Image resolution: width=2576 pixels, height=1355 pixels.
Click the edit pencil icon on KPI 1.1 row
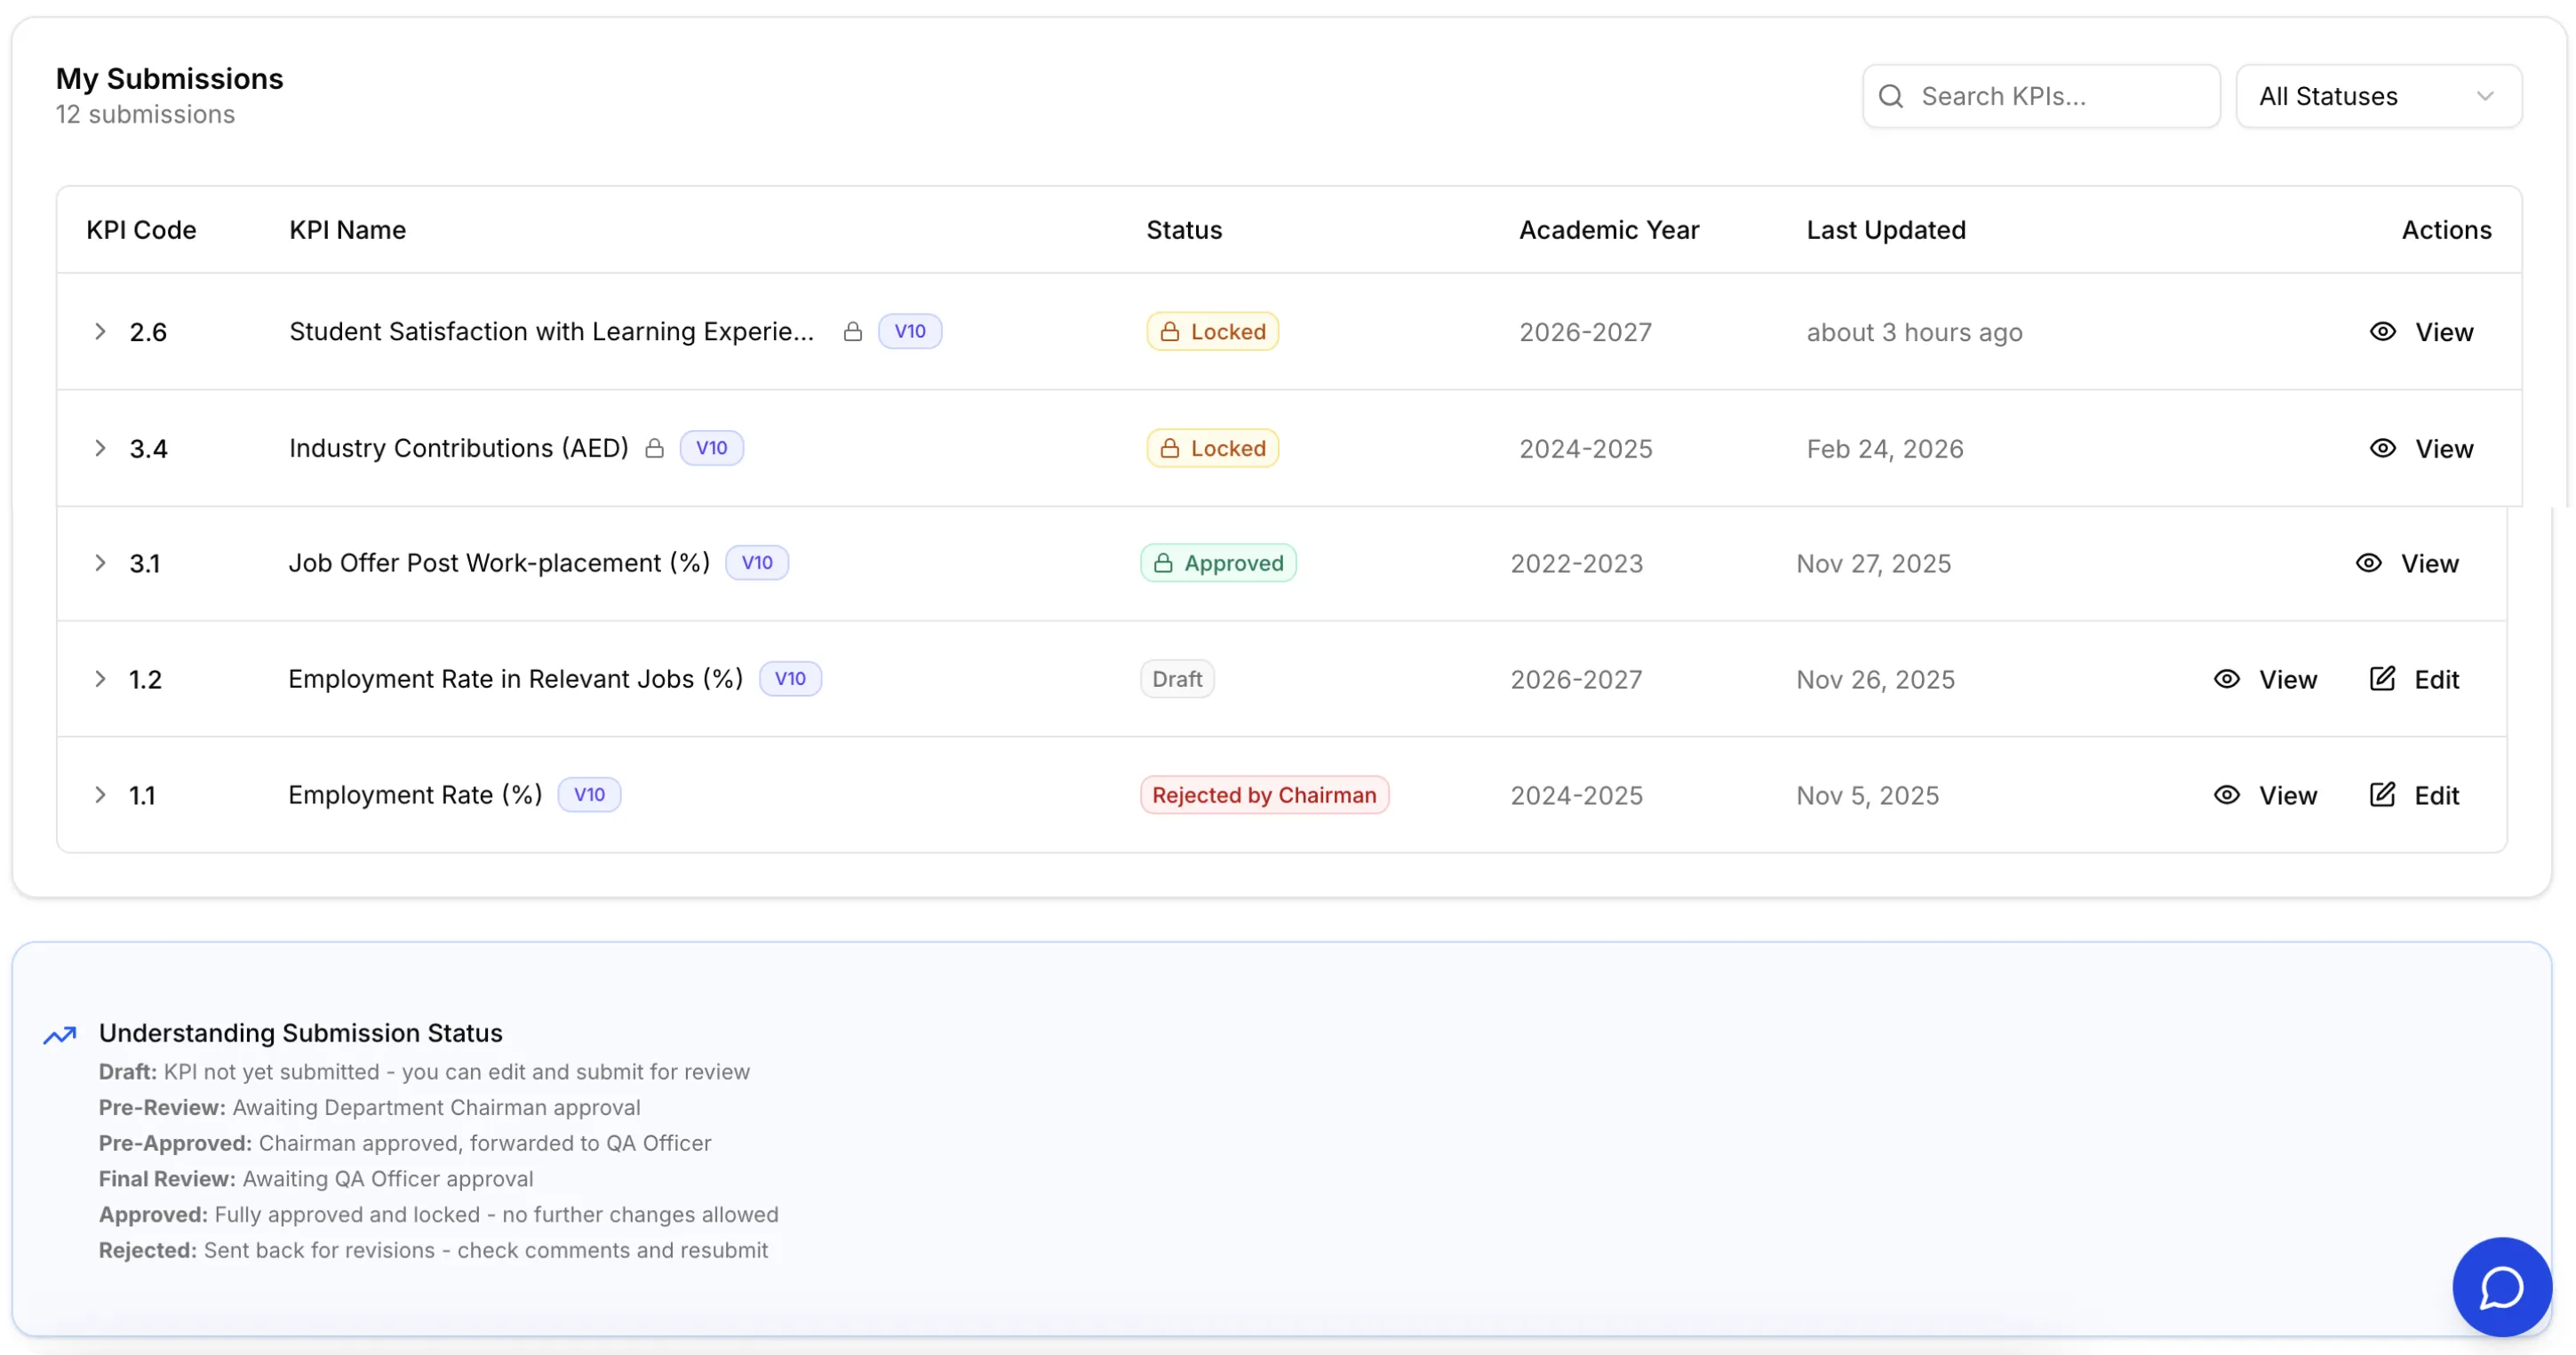click(x=2382, y=794)
